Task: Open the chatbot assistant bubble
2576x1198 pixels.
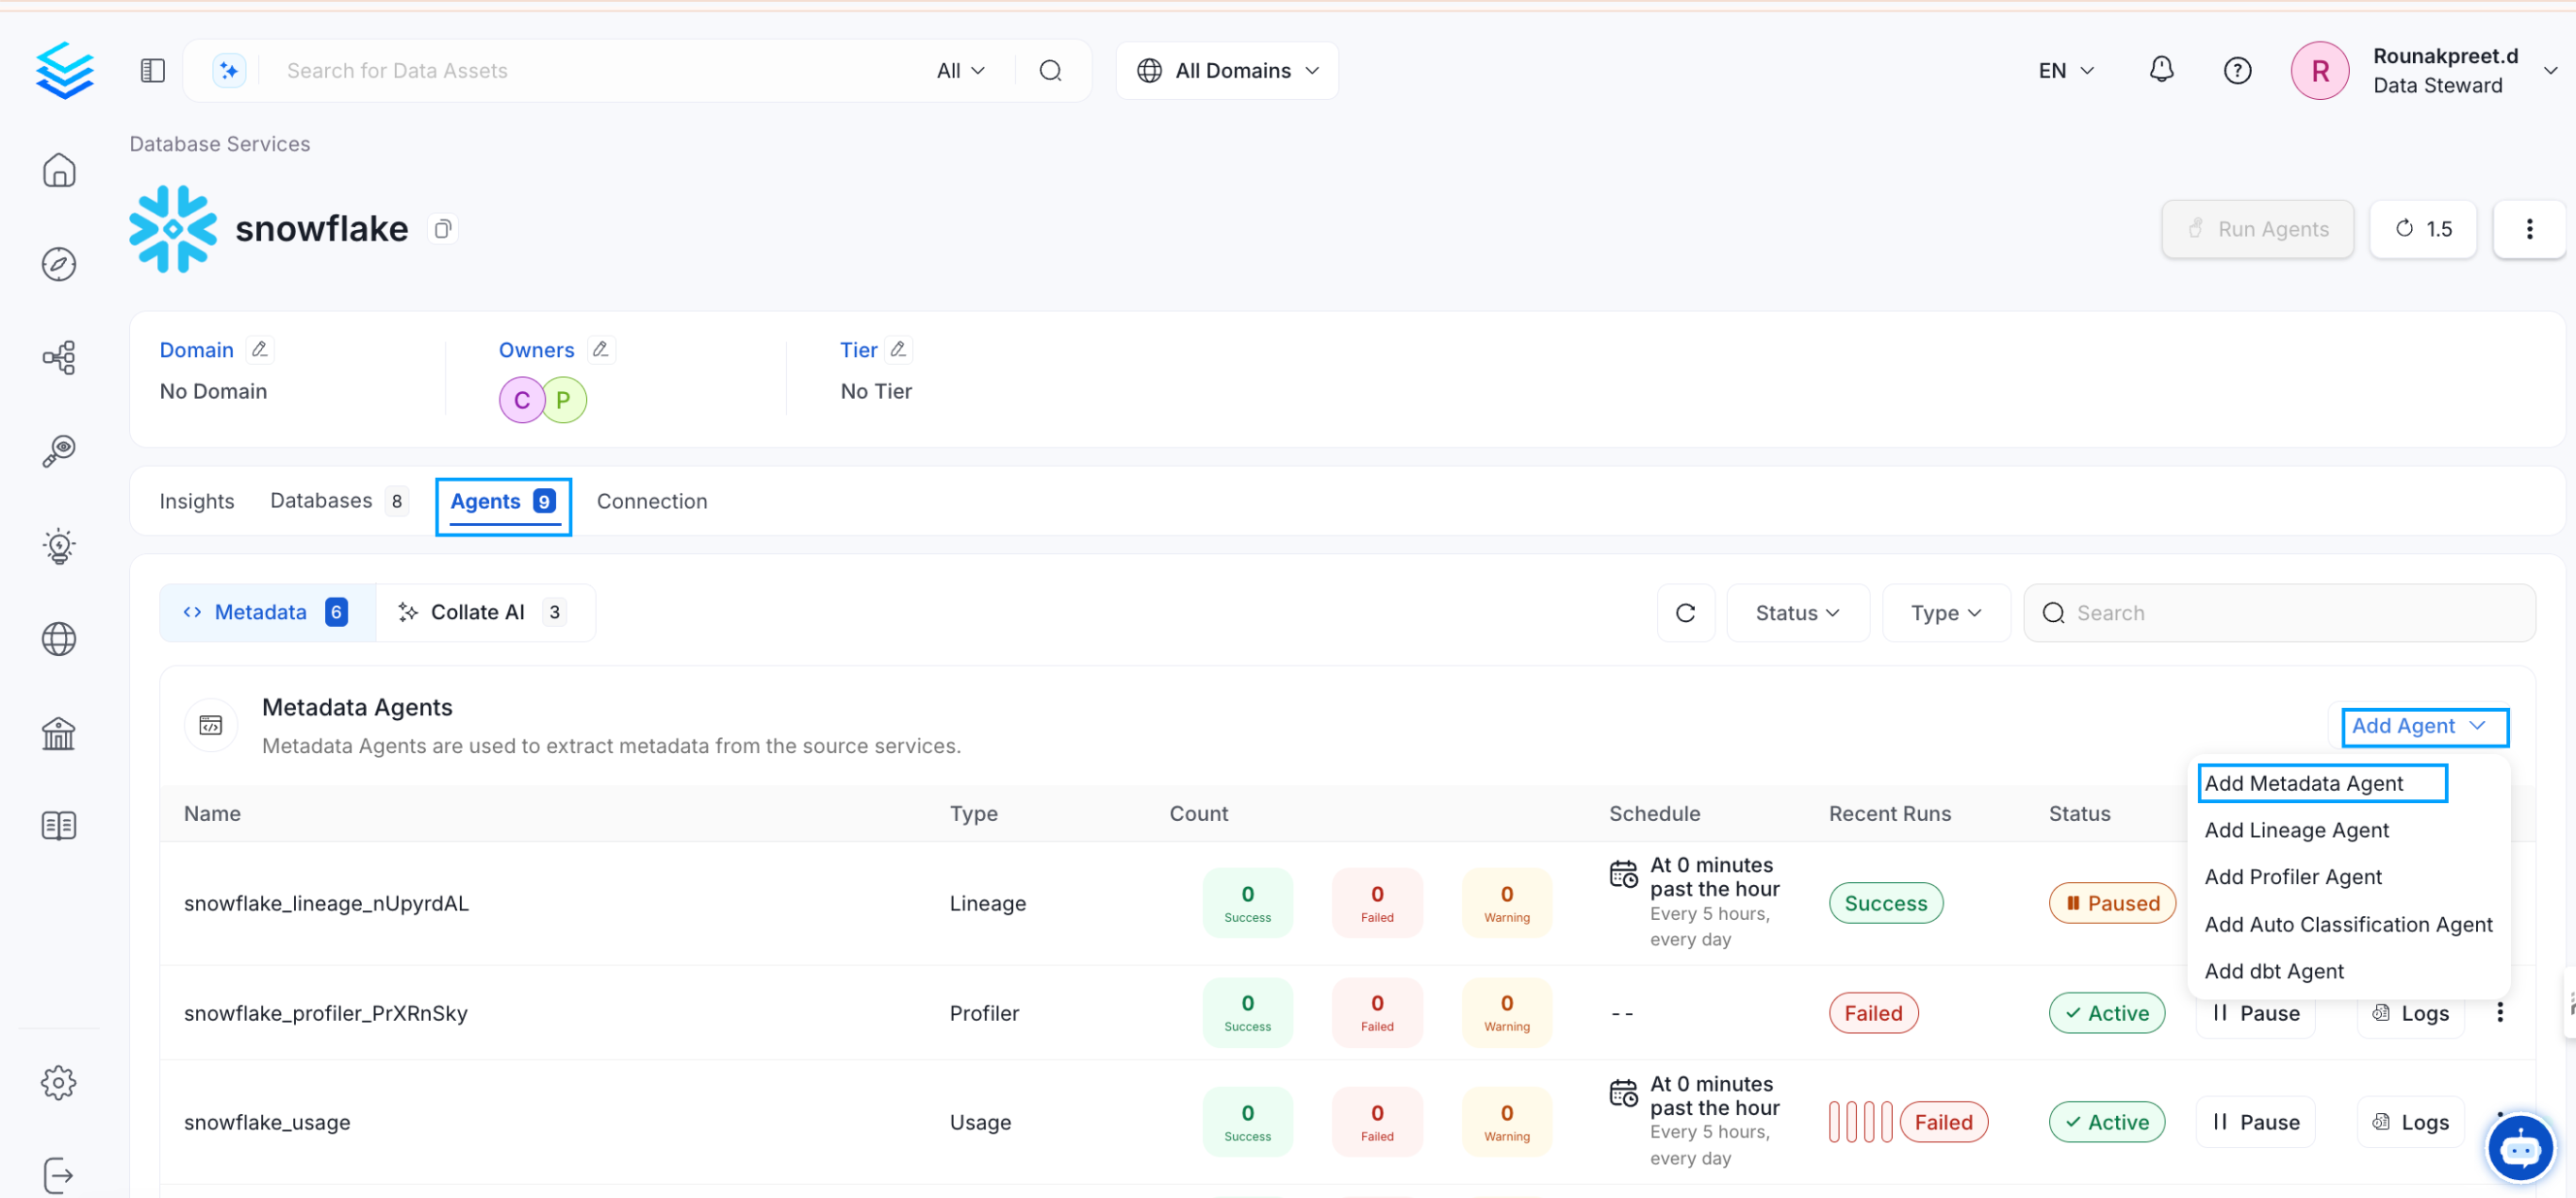Action: [2519, 1149]
